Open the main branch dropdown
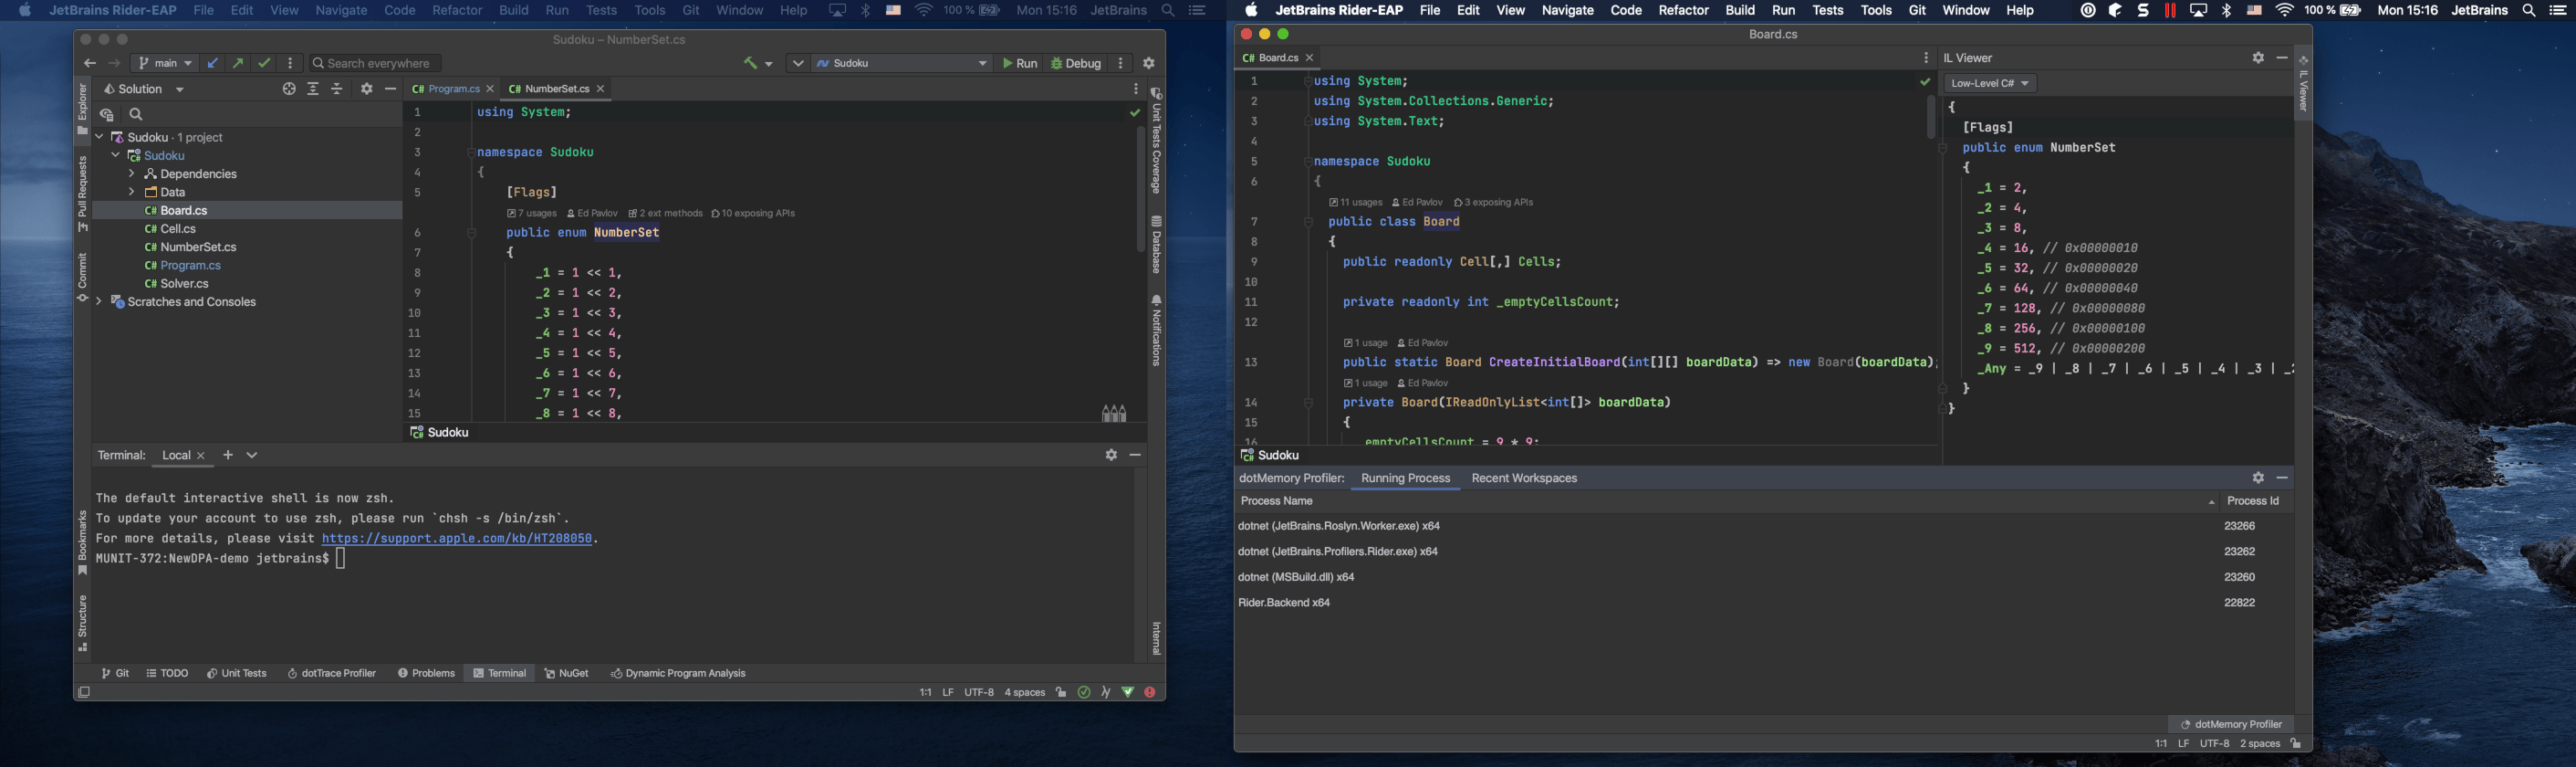The image size is (2576, 767). point(165,63)
